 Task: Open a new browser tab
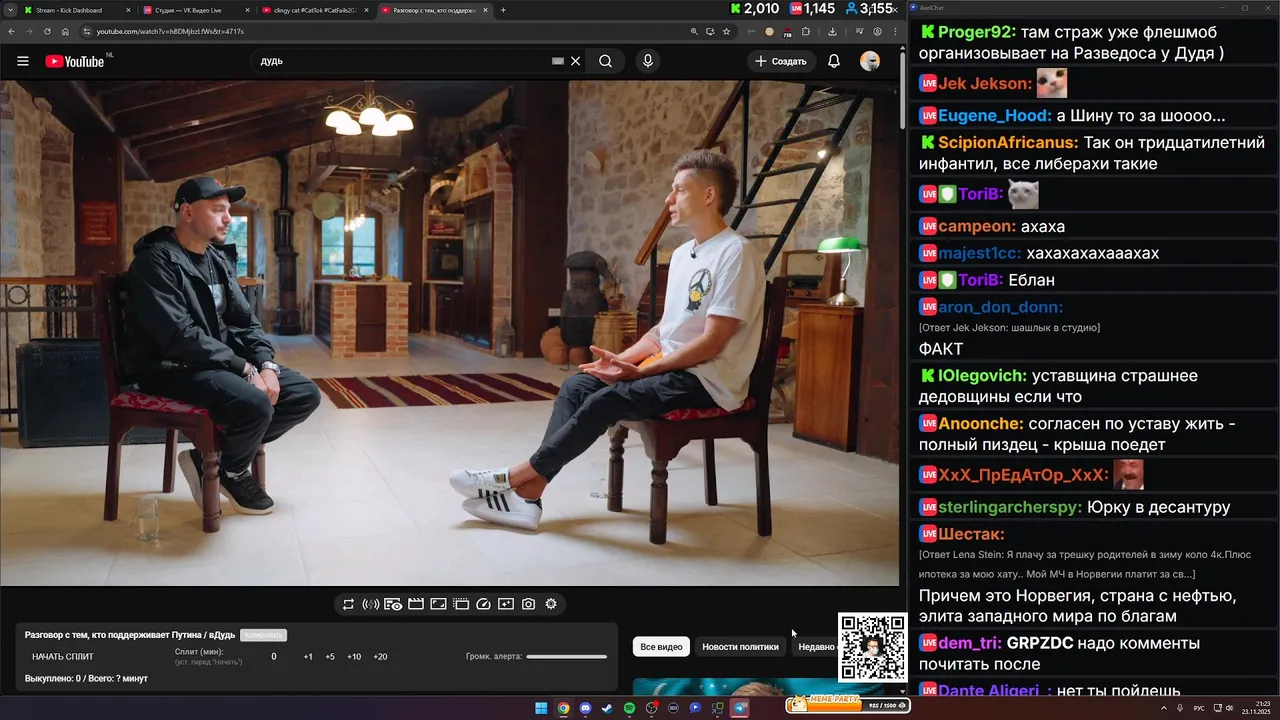coord(503,10)
